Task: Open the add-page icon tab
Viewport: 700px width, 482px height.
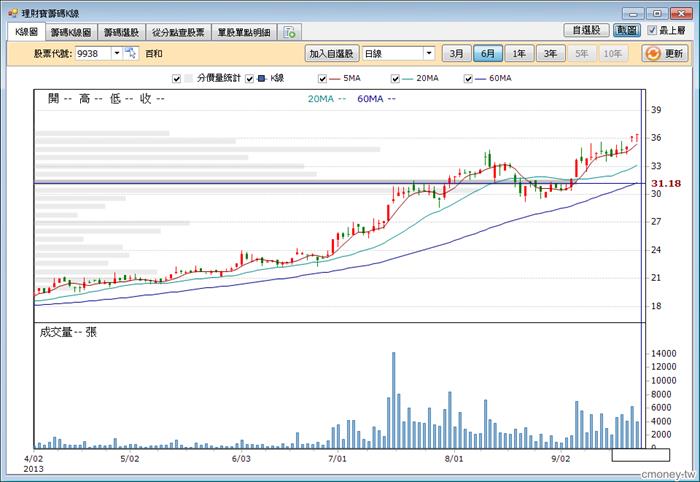Action: (x=289, y=32)
